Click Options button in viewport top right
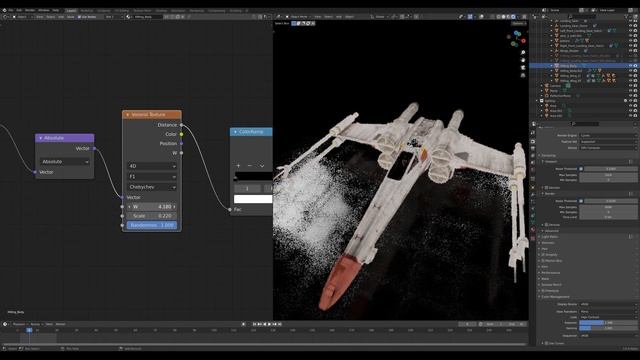 click(x=518, y=23)
